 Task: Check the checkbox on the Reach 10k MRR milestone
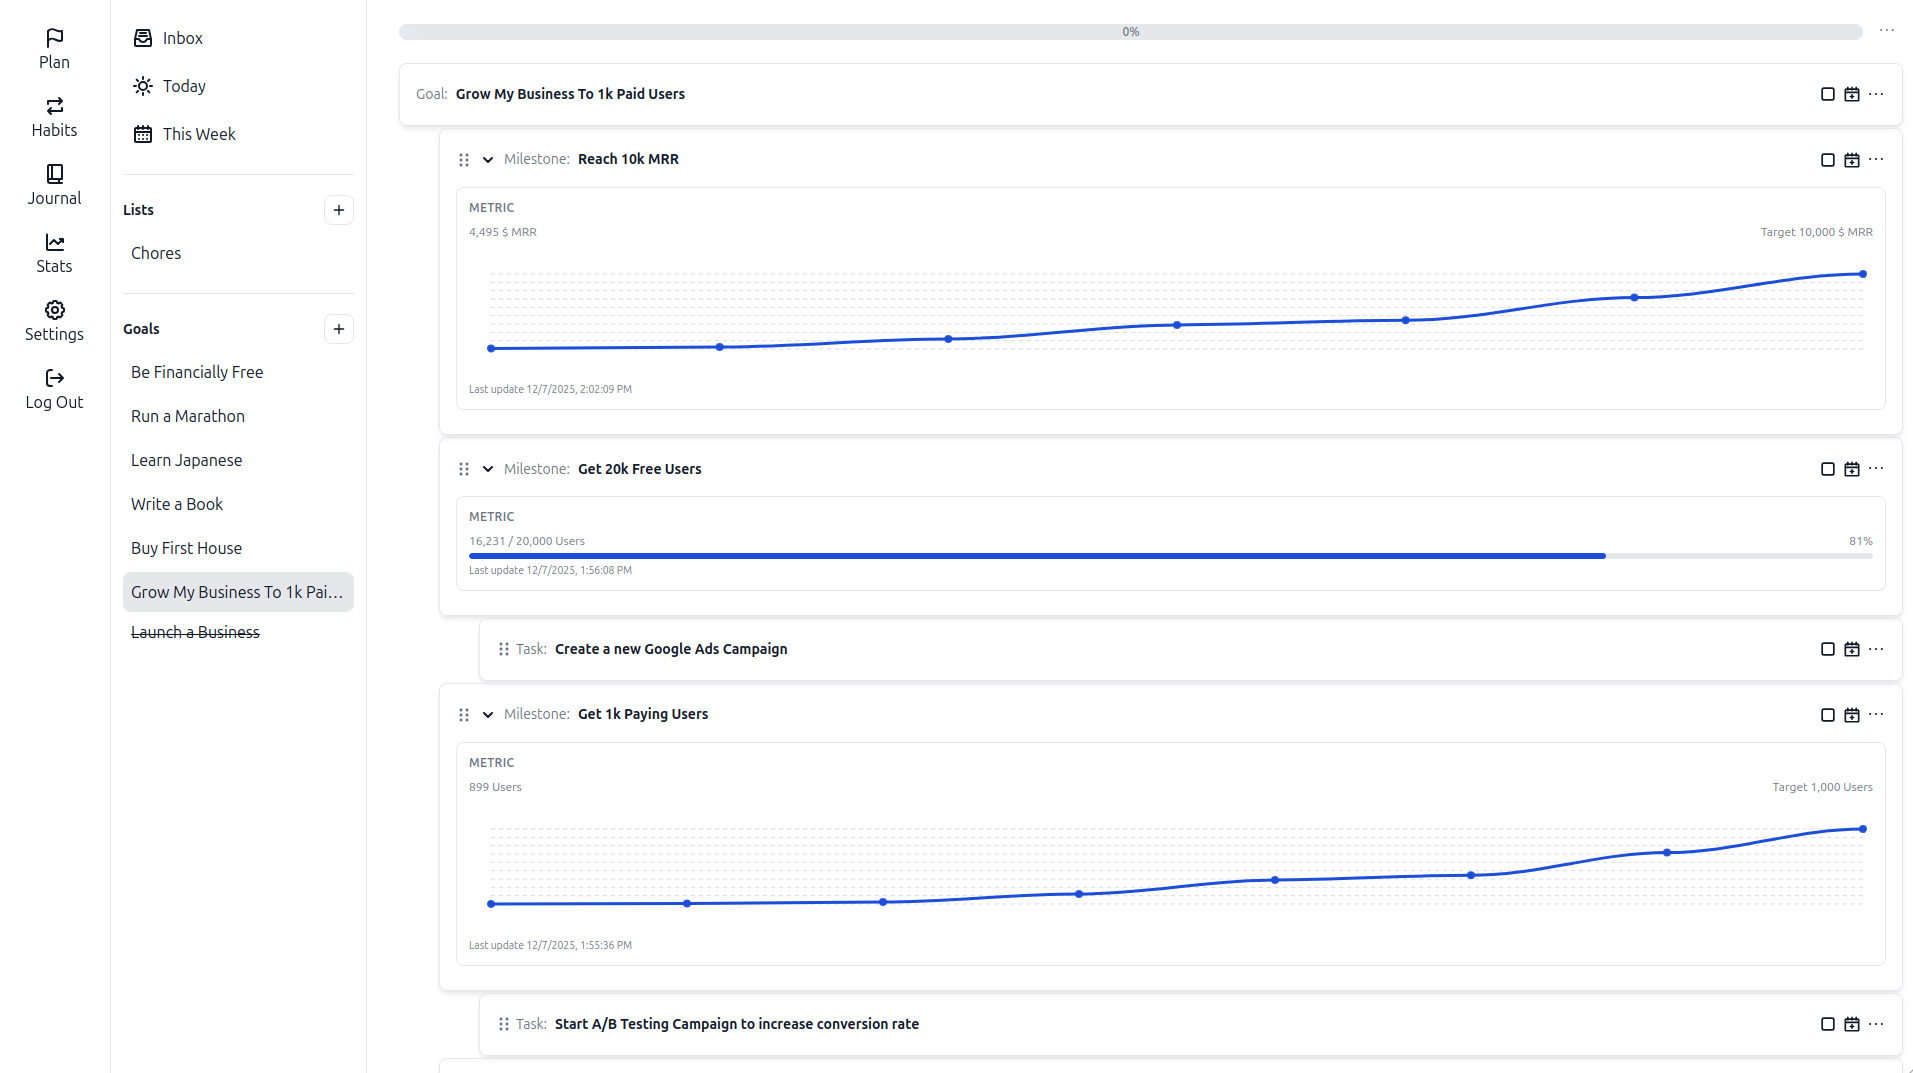[x=1828, y=160]
